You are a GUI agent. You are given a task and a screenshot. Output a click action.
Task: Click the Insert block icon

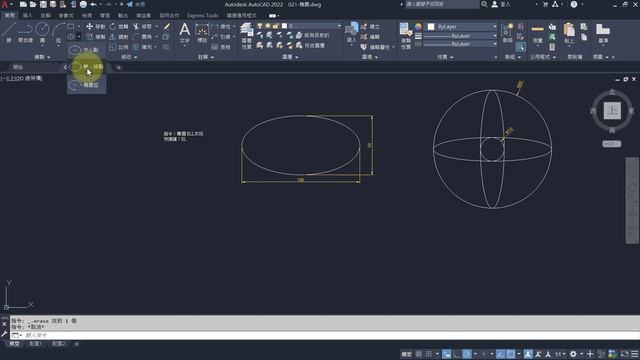click(x=351, y=33)
